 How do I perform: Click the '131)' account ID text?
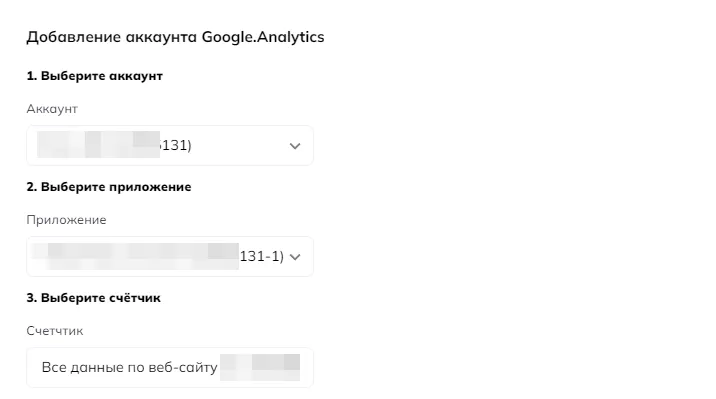[176, 146]
